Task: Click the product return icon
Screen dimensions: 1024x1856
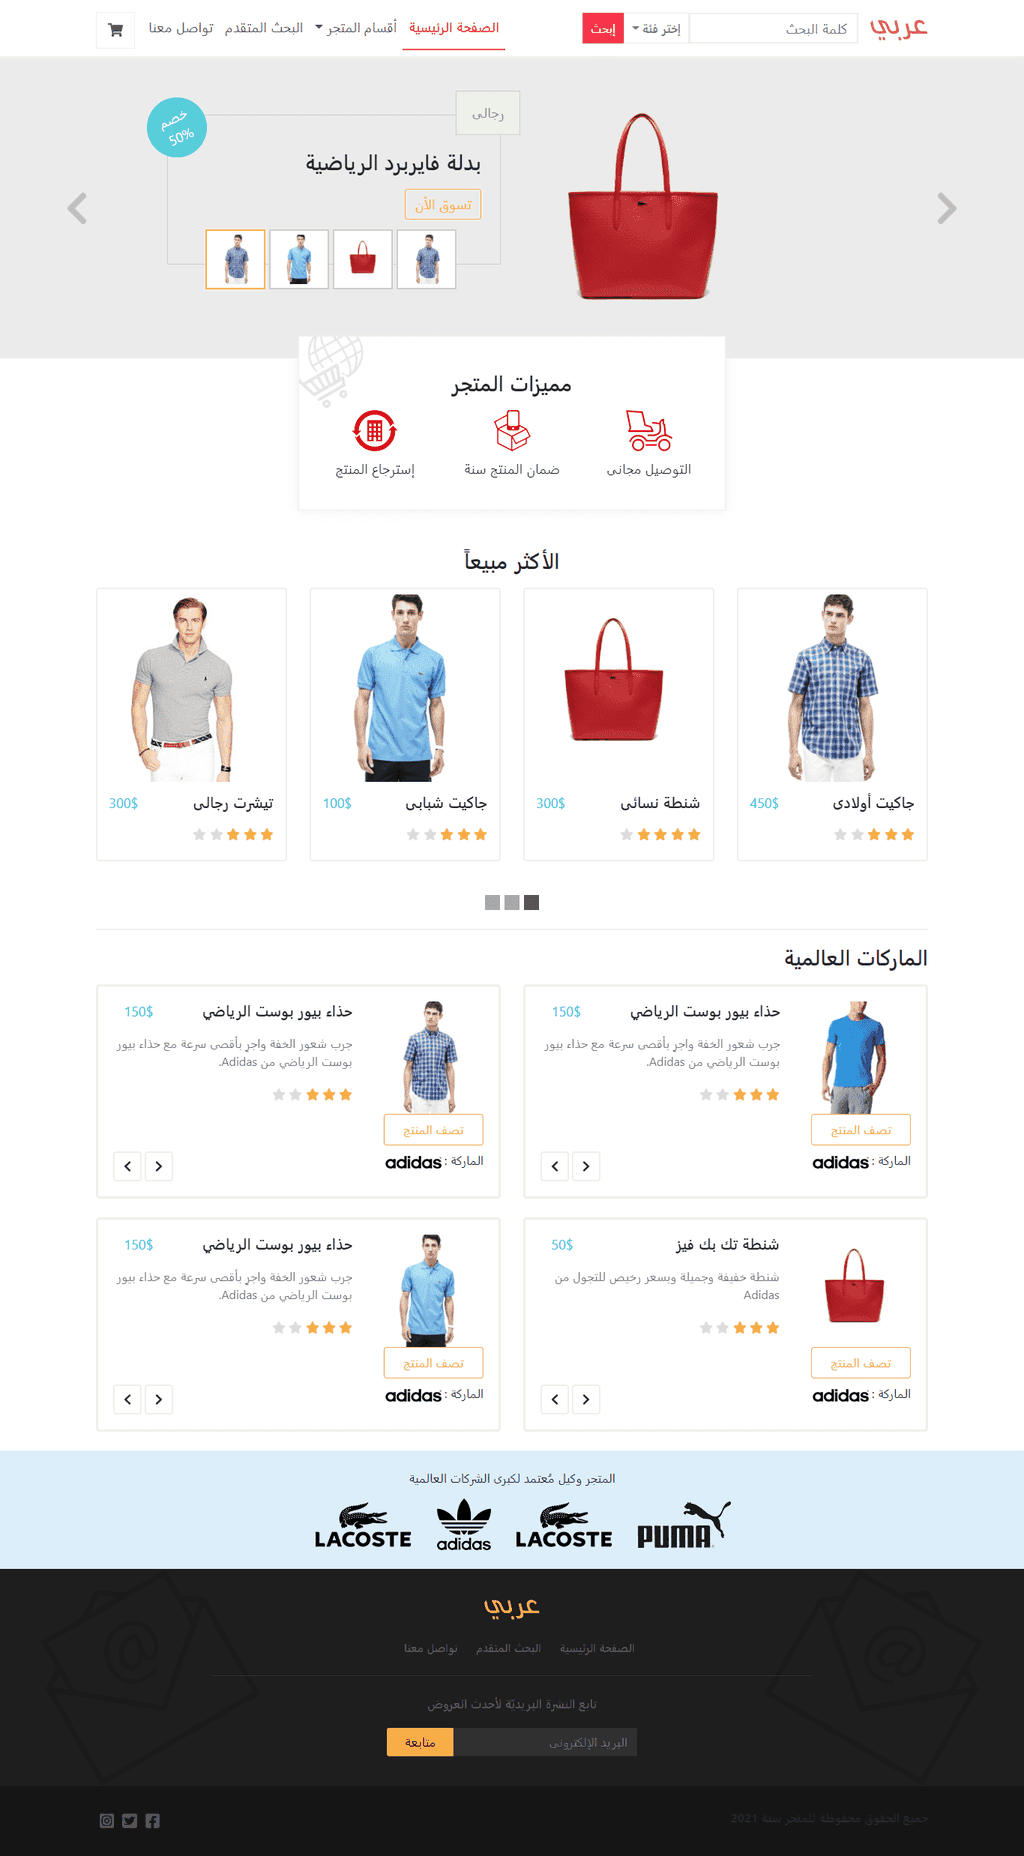Action: tap(375, 430)
